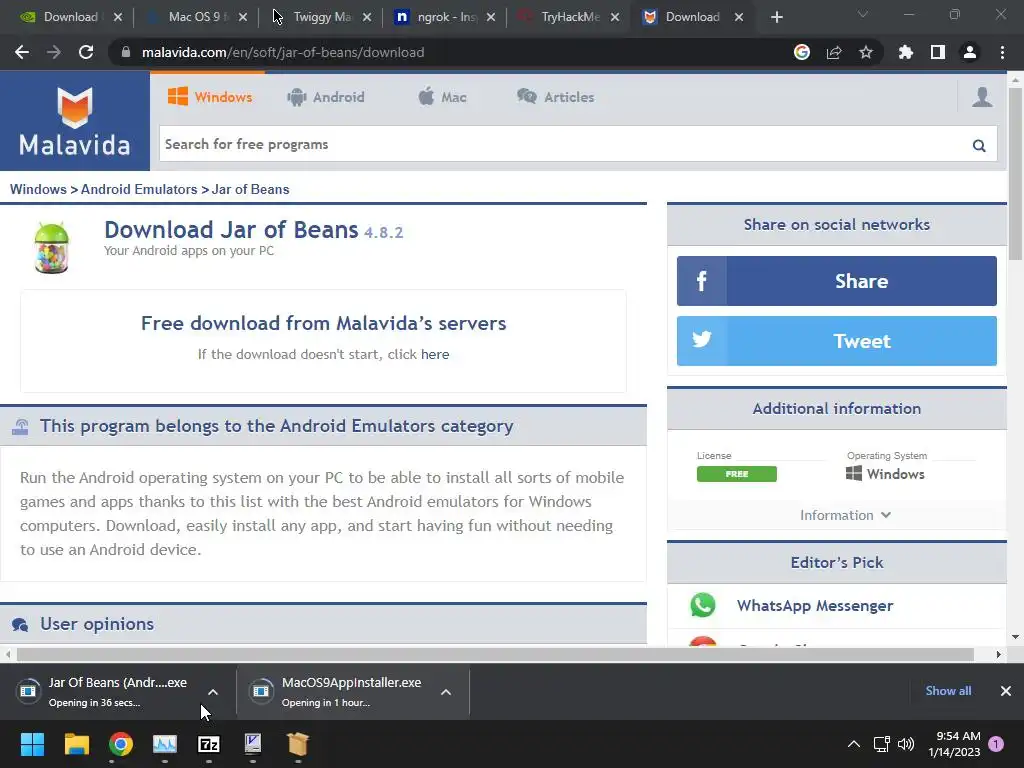Open File Explorer from taskbar
This screenshot has height=768, width=1024.
coord(76,744)
